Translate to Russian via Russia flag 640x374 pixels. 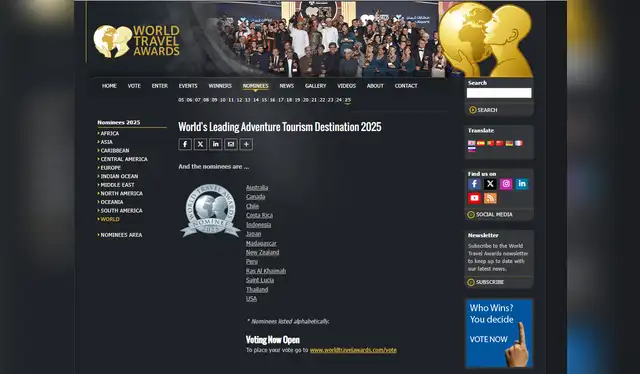(x=471, y=149)
